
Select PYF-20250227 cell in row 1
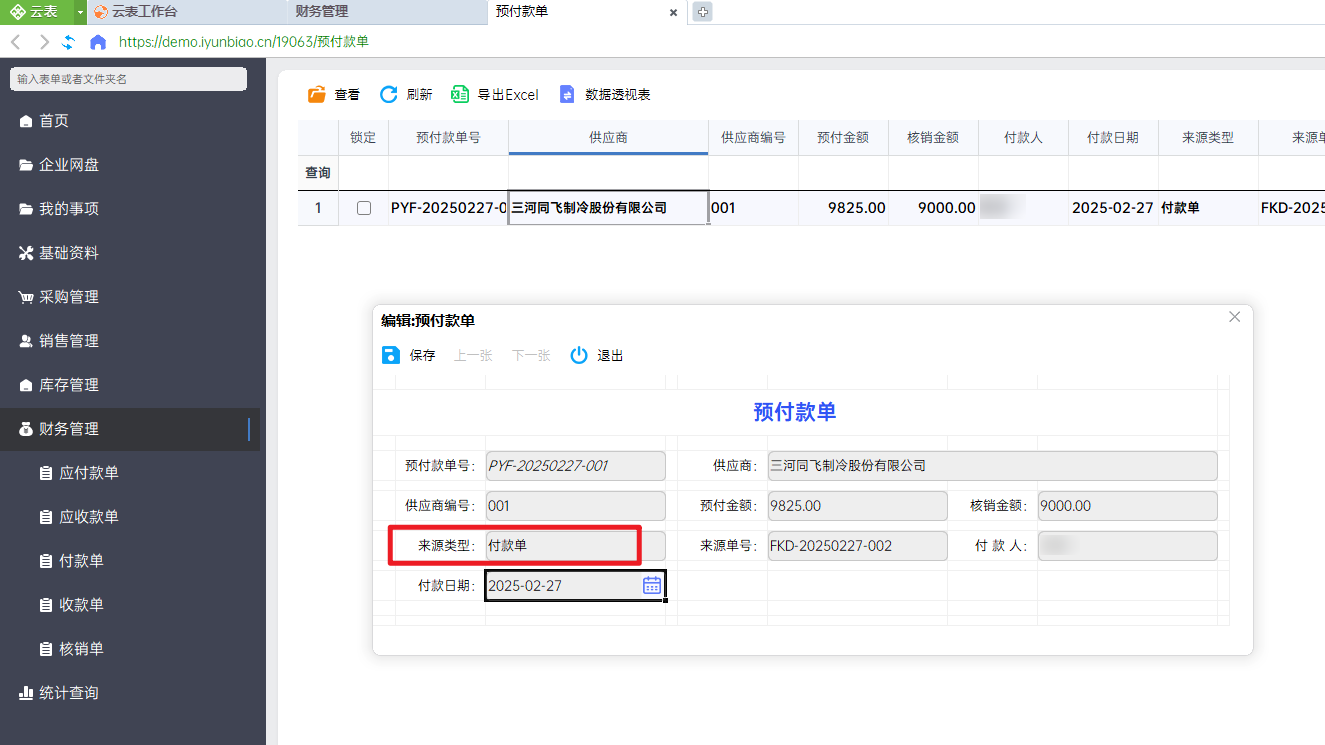pos(448,208)
